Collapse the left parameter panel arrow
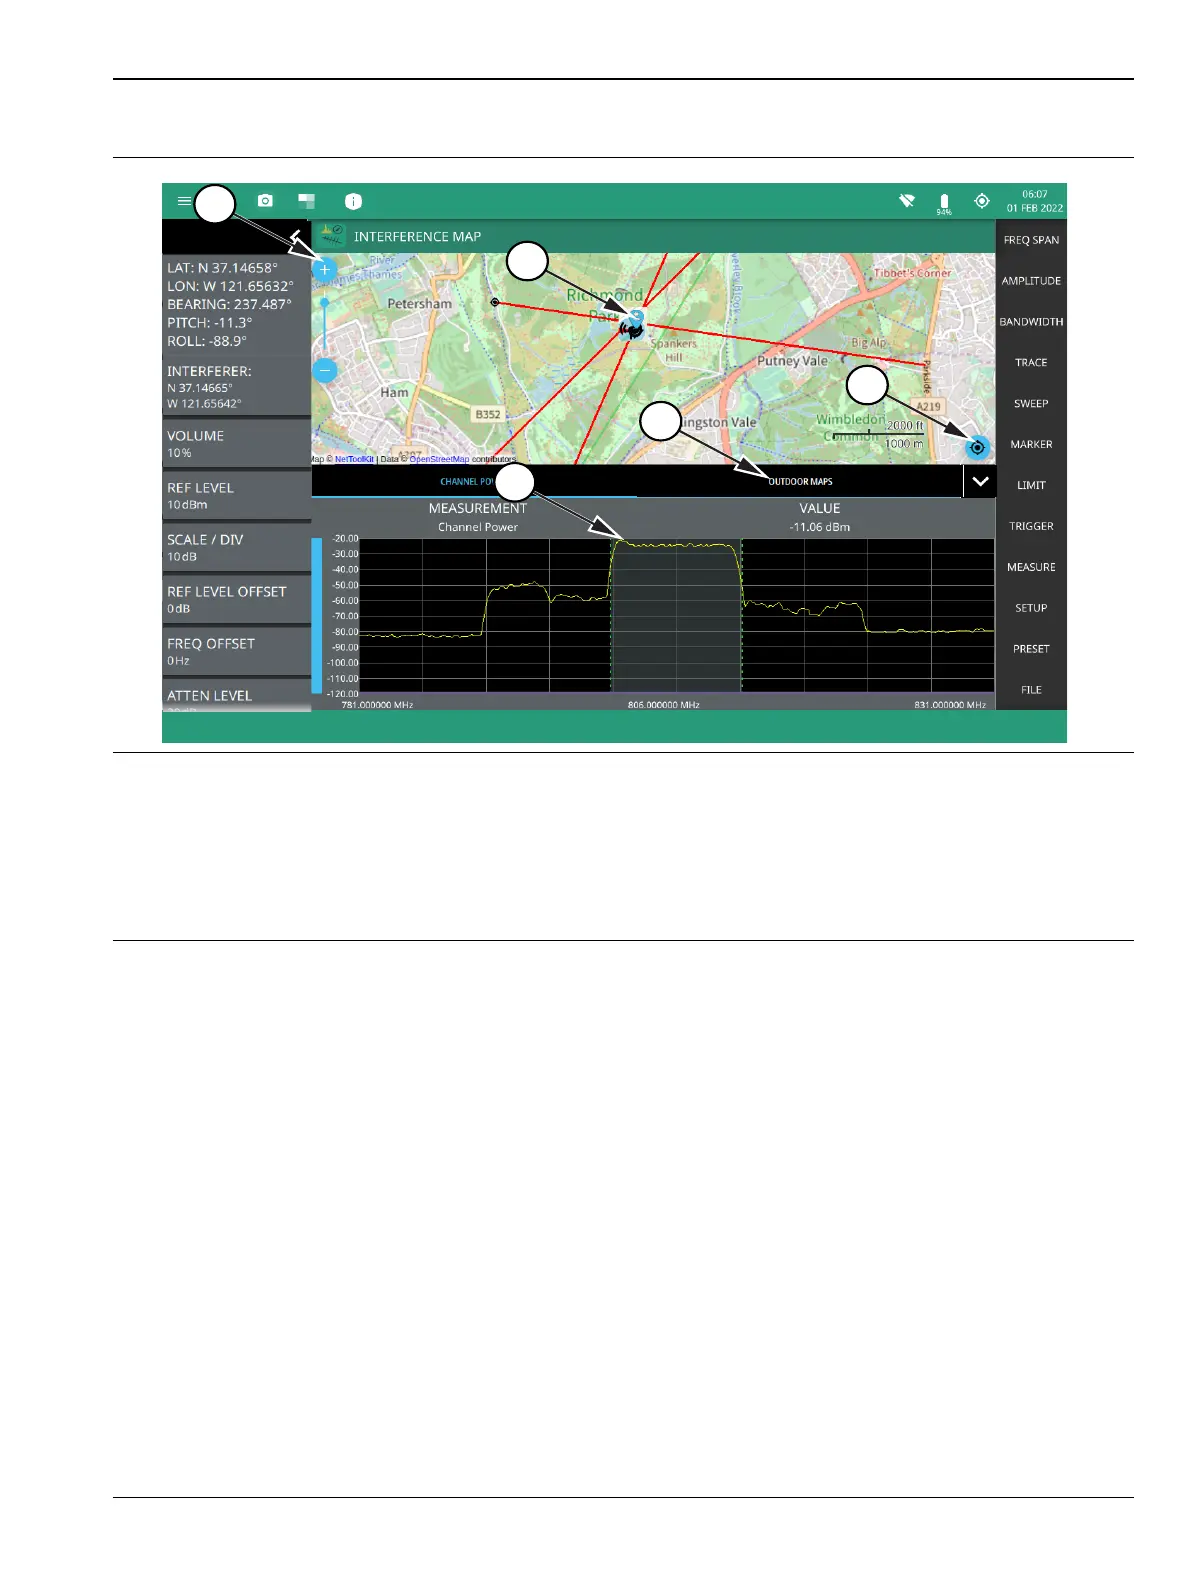The width and height of the screenshot is (1190, 1582). (x=295, y=236)
